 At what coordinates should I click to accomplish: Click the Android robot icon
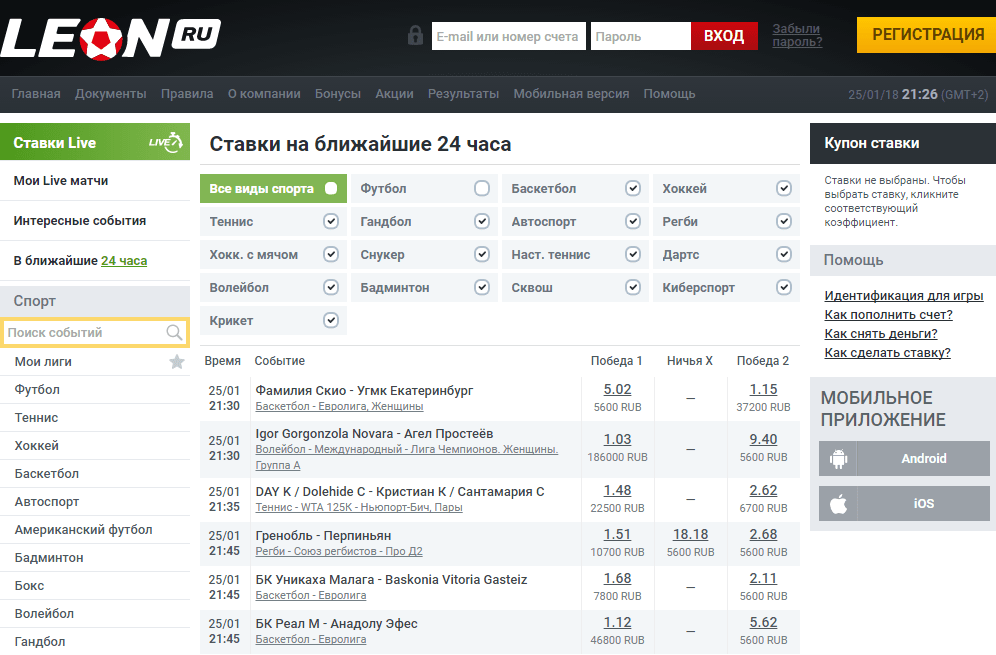(x=838, y=459)
